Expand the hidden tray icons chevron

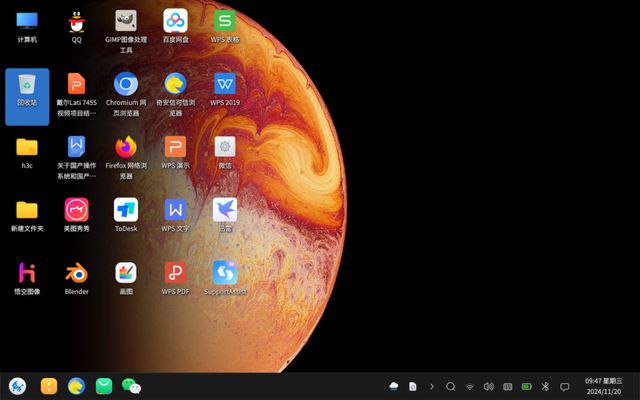click(x=432, y=386)
